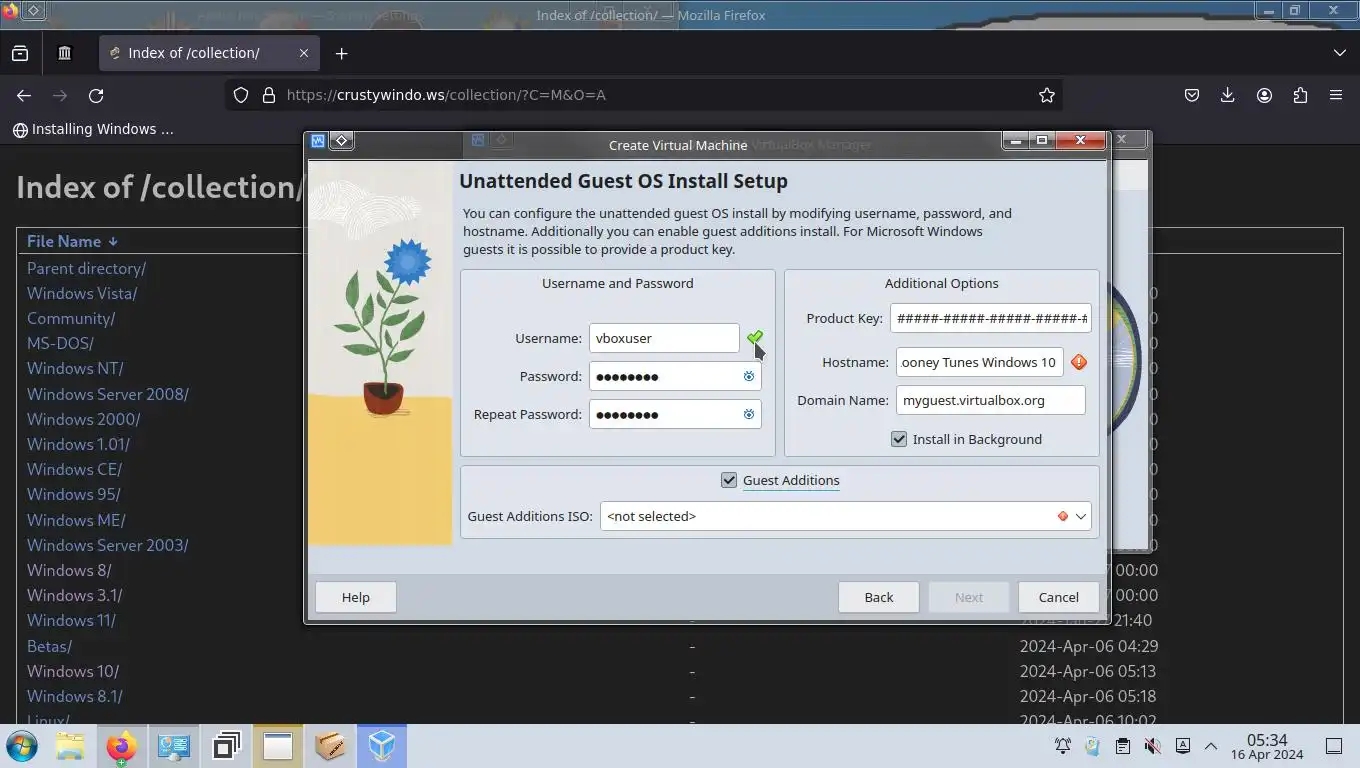Open the Firefox account menu

click(x=1264, y=95)
